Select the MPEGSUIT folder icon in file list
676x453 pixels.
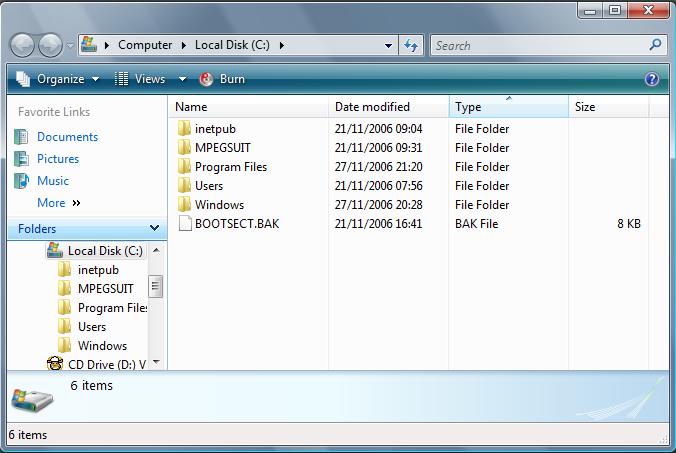coord(184,147)
